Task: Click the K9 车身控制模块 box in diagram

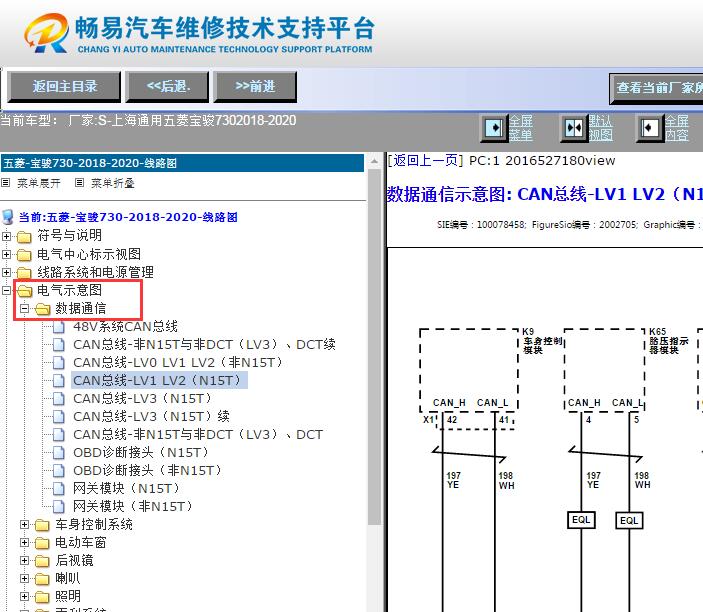Action: pyautogui.click(x=469, y=370)
